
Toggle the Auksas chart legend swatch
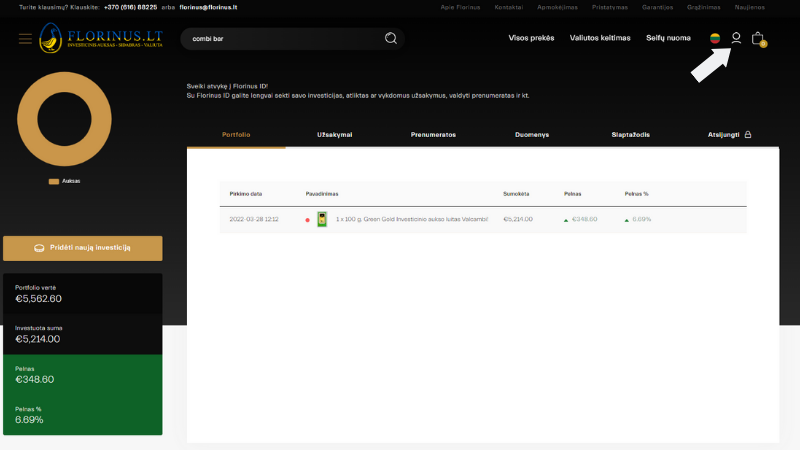pyautogui.click(x=54, y=181)
